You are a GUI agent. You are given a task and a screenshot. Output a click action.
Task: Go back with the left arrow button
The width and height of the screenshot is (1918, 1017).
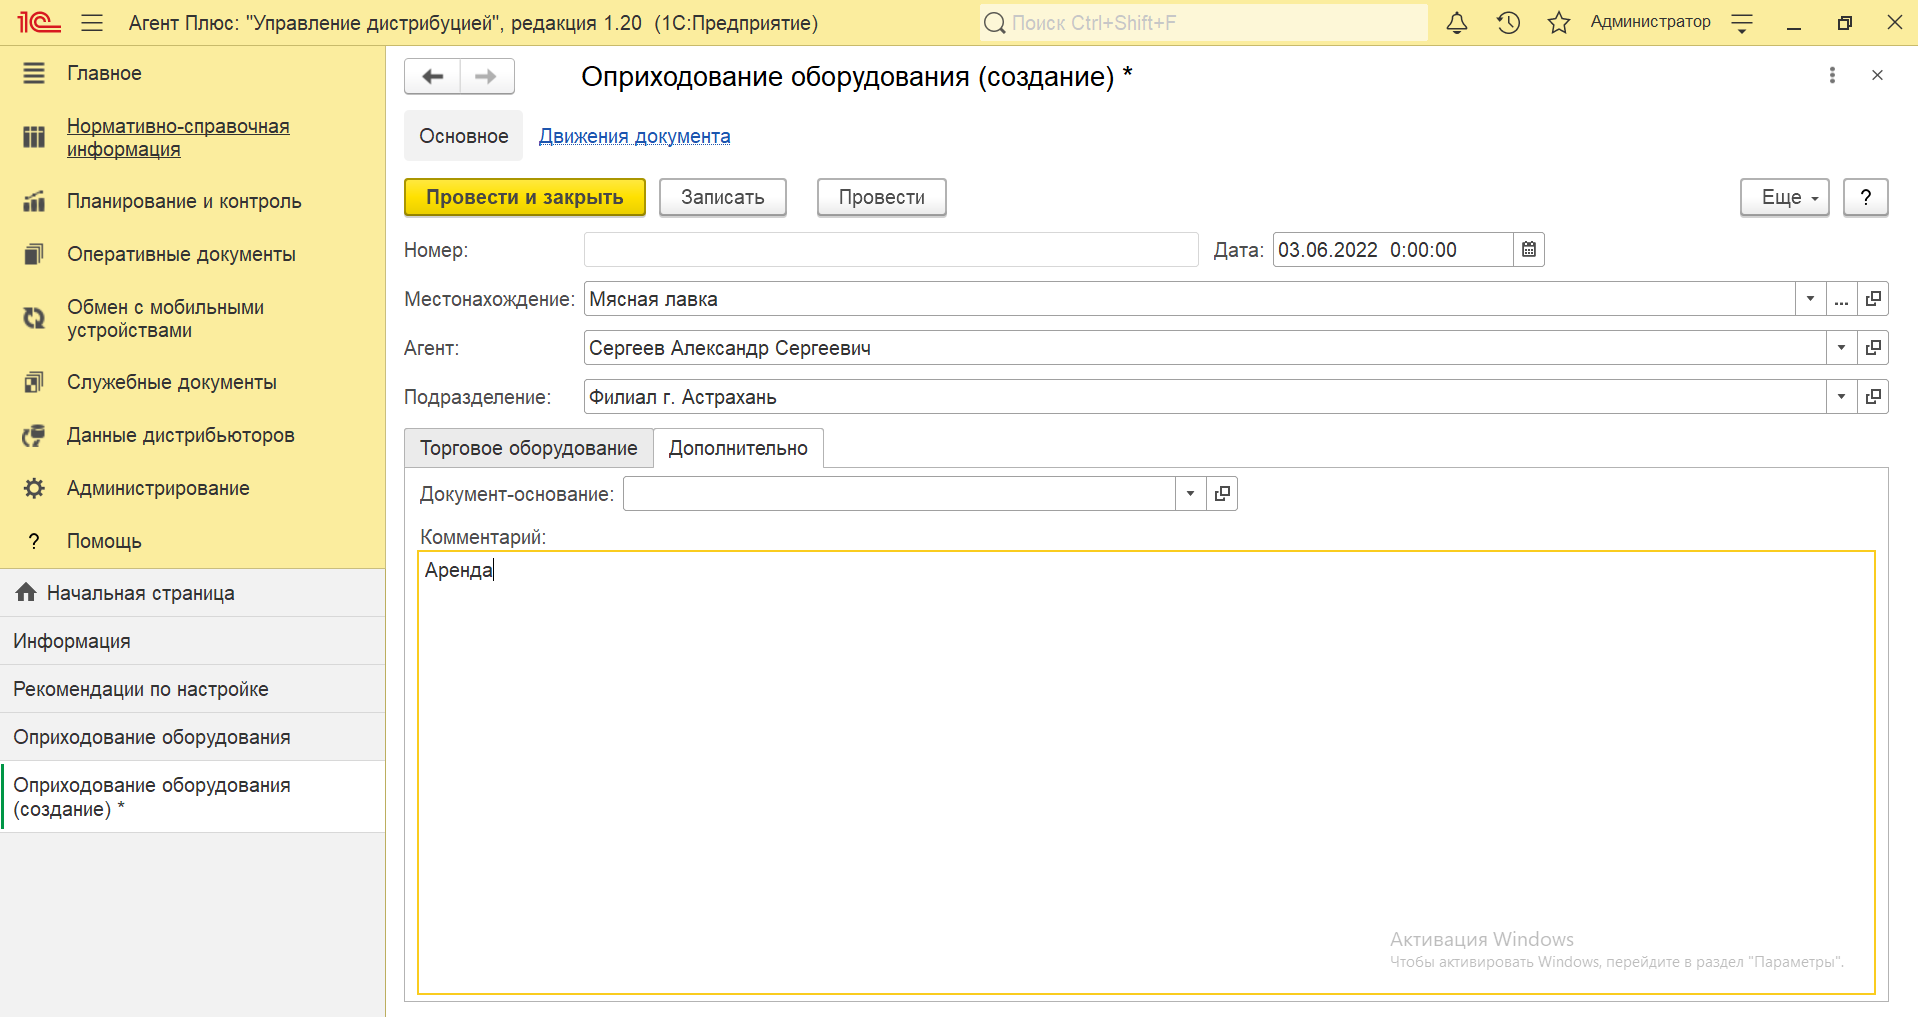click(433, 76)
